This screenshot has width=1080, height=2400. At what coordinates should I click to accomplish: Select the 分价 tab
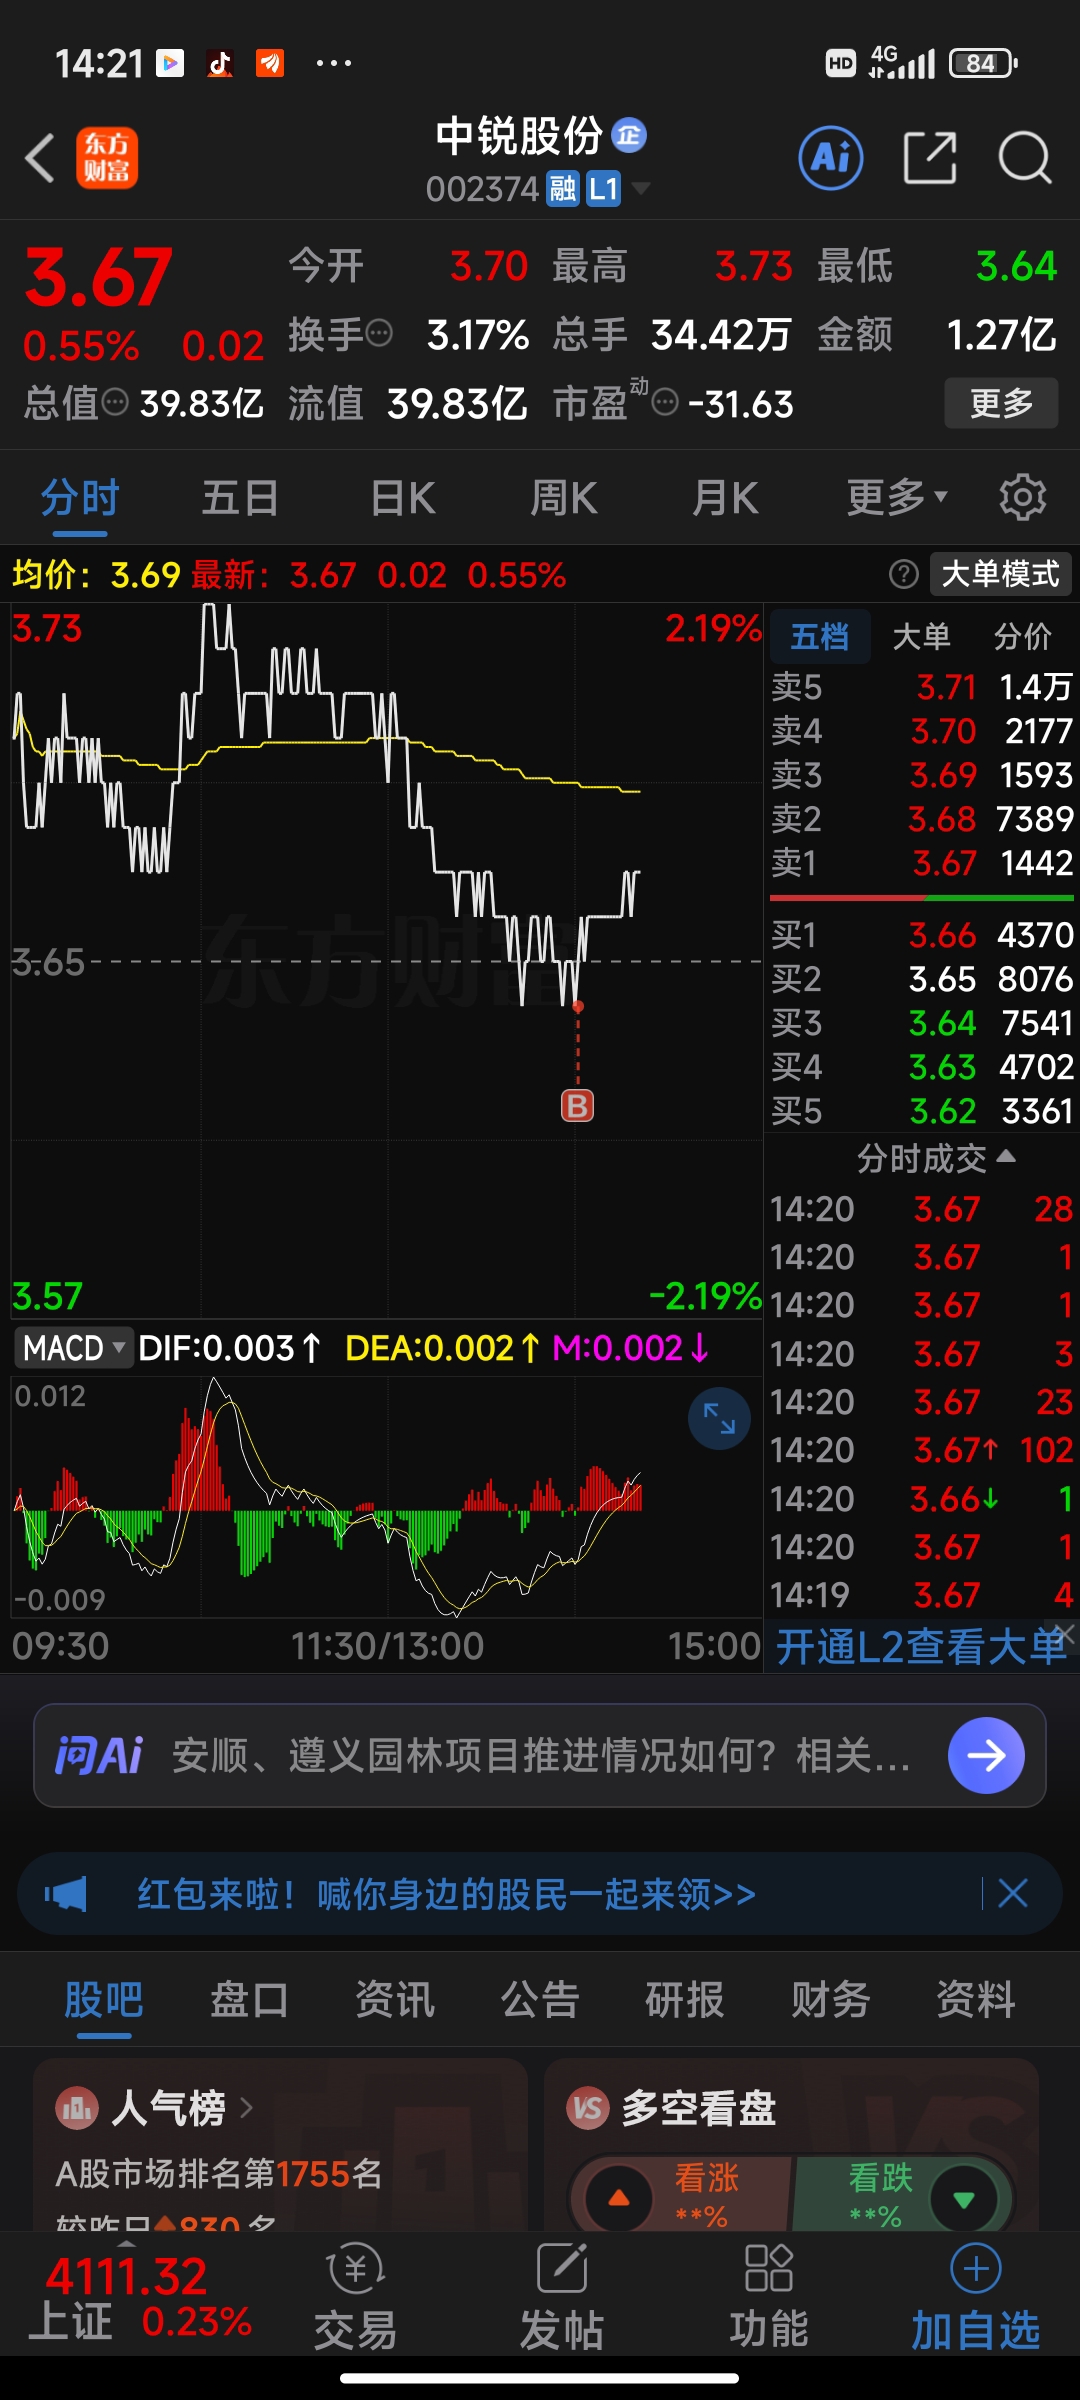click(1022, 636)
